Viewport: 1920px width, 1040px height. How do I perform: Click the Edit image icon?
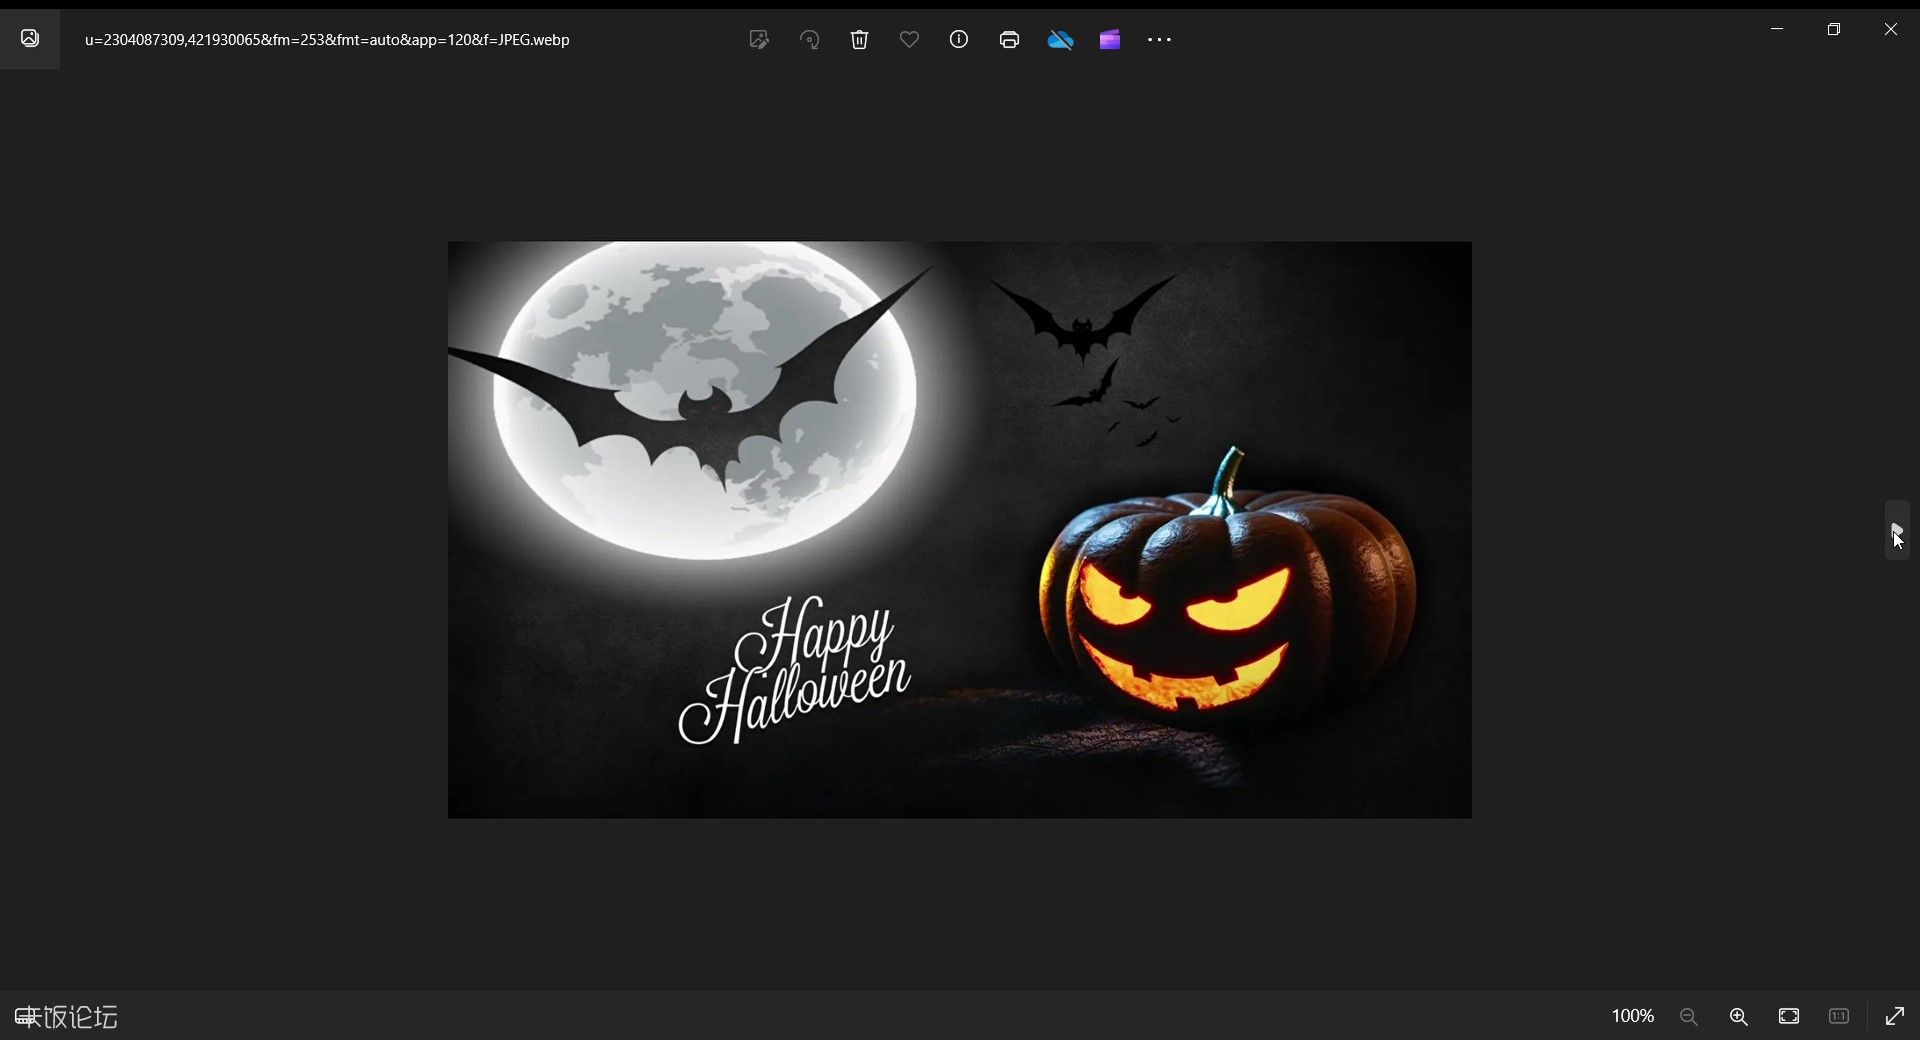759,40
